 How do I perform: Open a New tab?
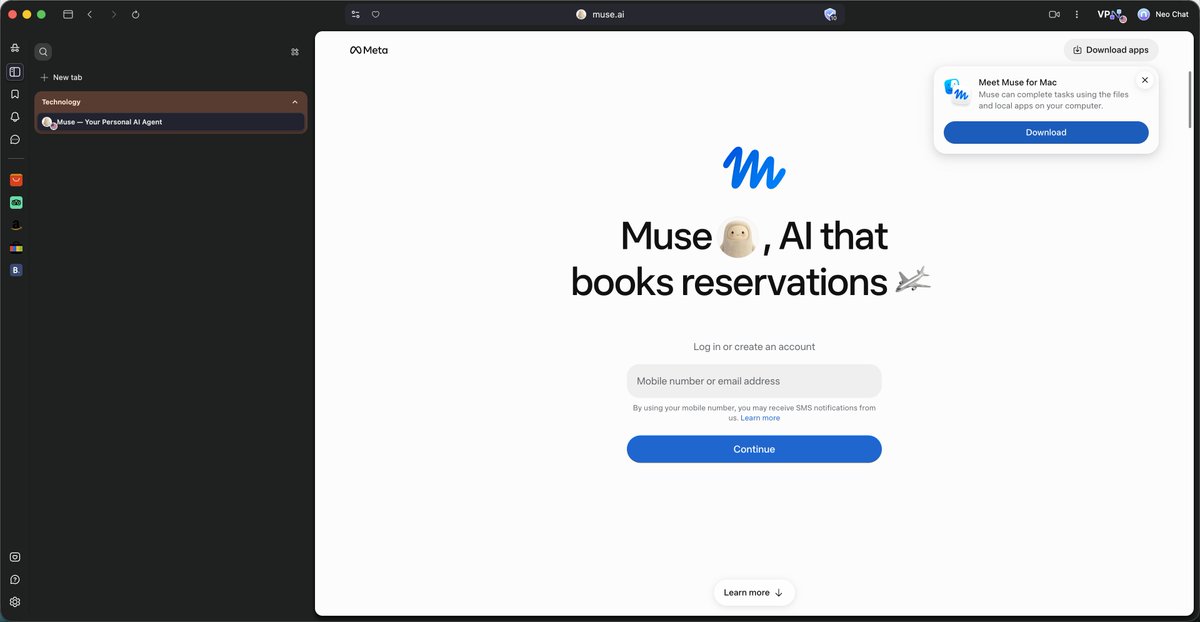pos(61,77)
